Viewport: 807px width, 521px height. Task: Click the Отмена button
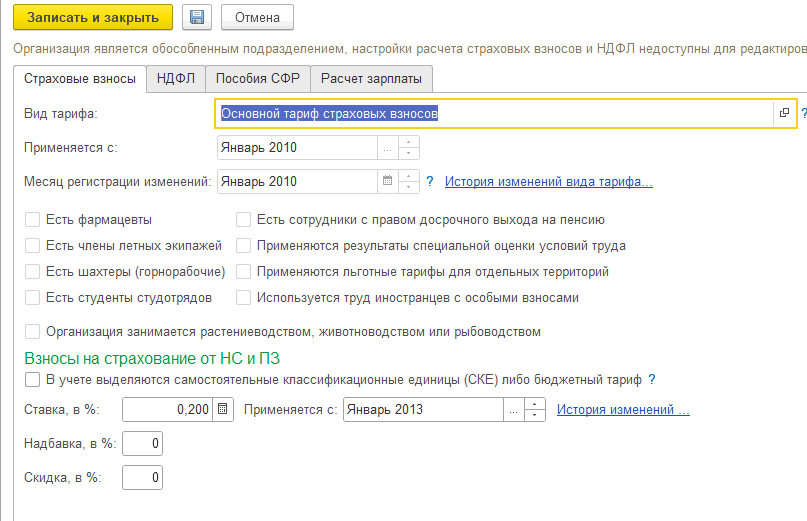click(257, 18)
